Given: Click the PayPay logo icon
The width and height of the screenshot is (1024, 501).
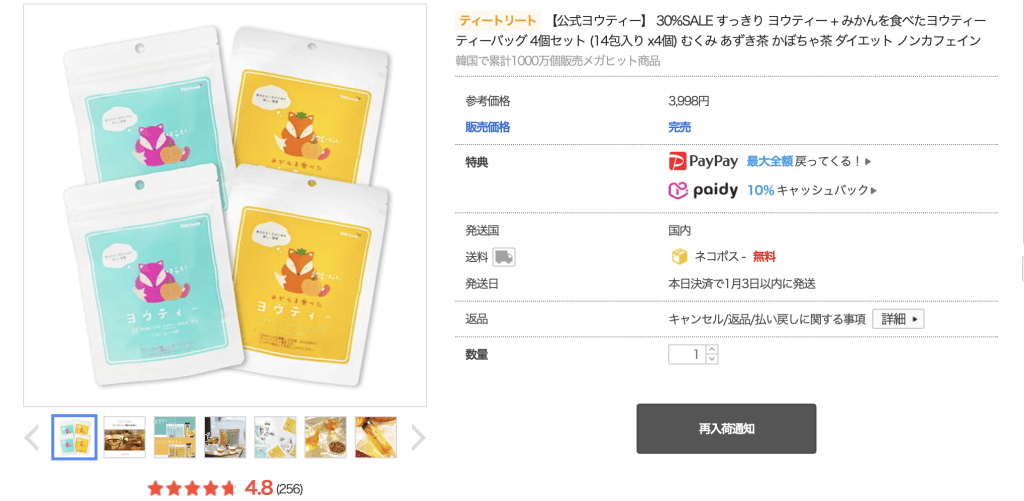Looking at the screenshot, I should point(679,161).
